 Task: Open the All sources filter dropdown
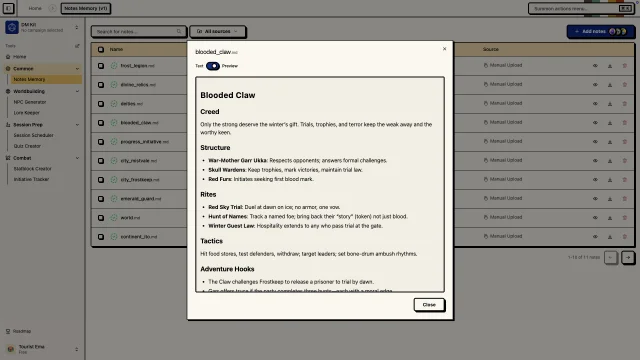coord(218,31)
